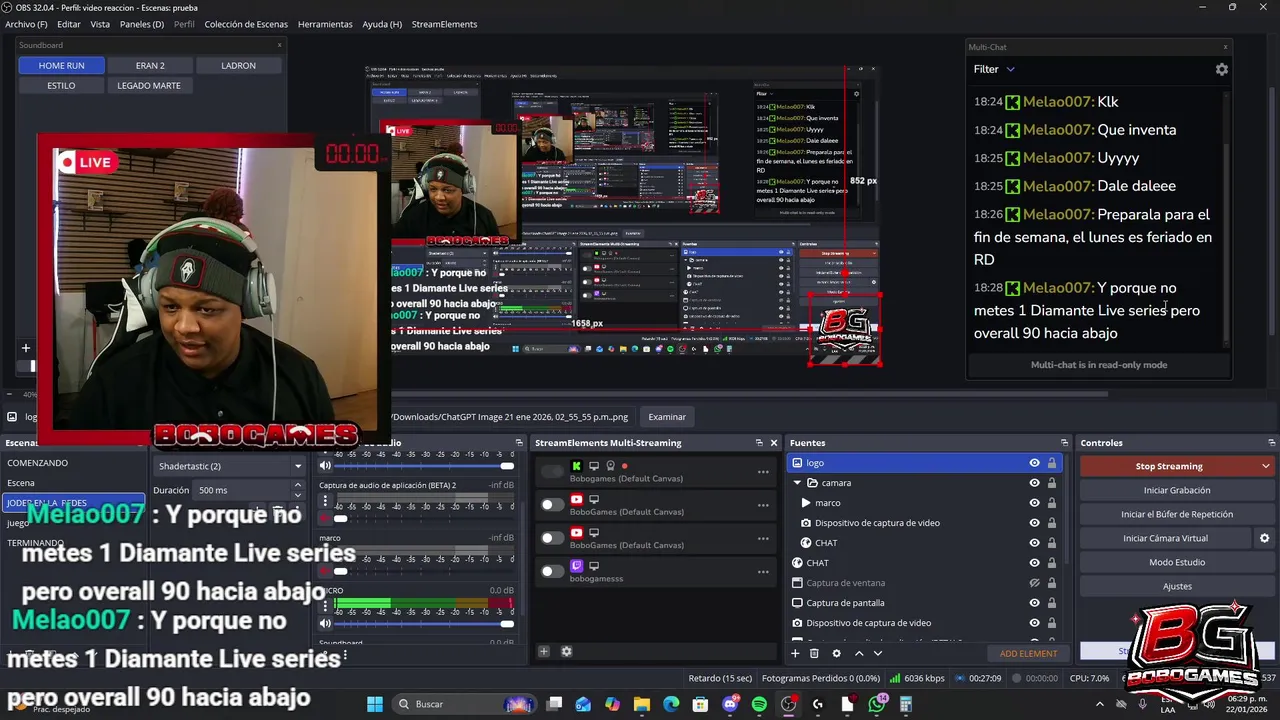Click Iniciar el Búfer de Repetición

1177,514
